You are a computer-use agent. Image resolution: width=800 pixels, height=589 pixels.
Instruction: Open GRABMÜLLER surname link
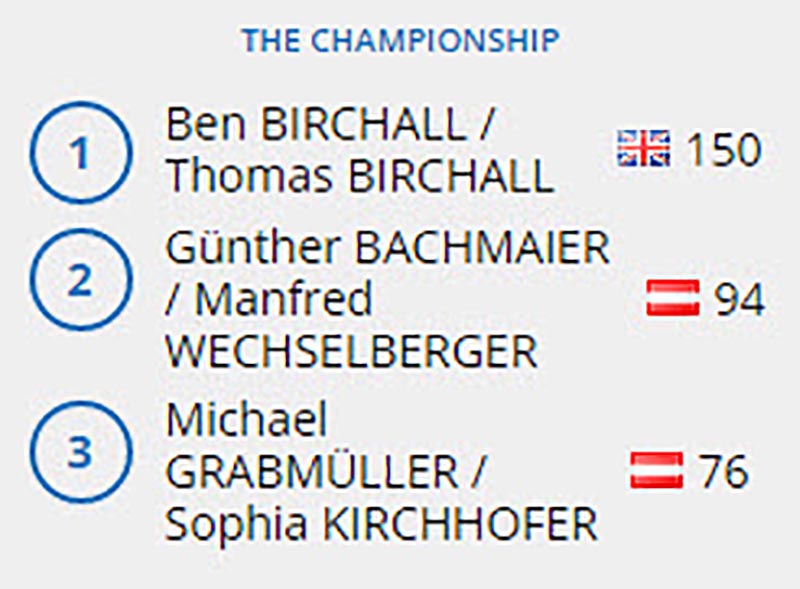tap(312, 471)
